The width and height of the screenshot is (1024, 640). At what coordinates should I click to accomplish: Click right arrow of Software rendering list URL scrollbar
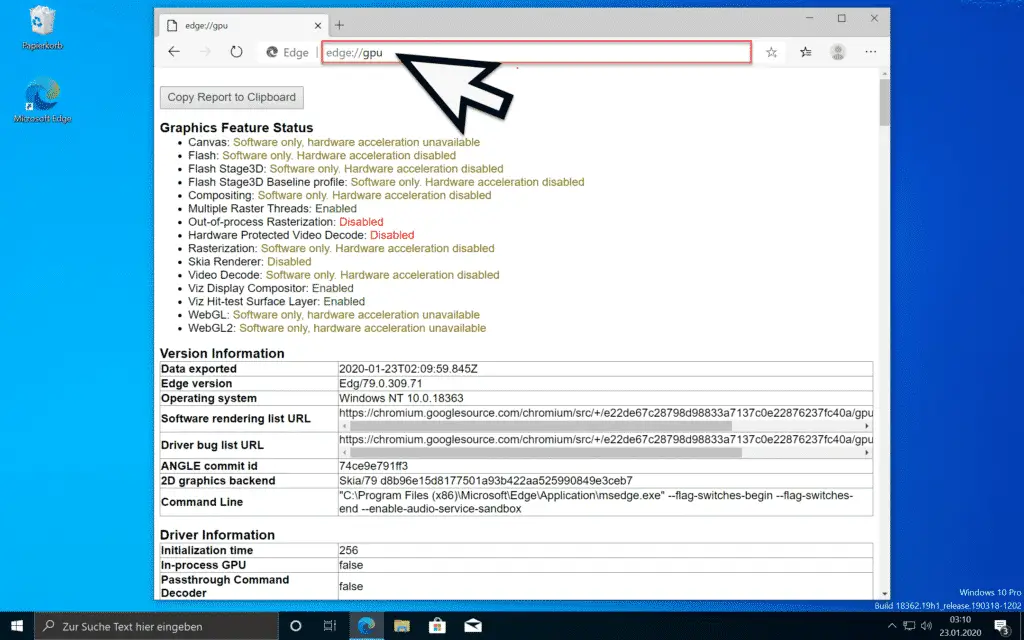867,426
